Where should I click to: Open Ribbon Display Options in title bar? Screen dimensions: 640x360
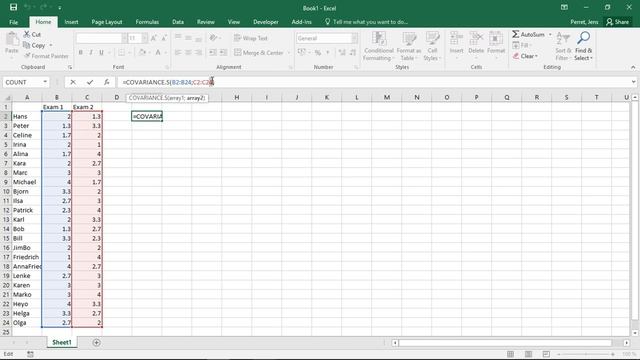pyautogui.click(x=564, y=7)
